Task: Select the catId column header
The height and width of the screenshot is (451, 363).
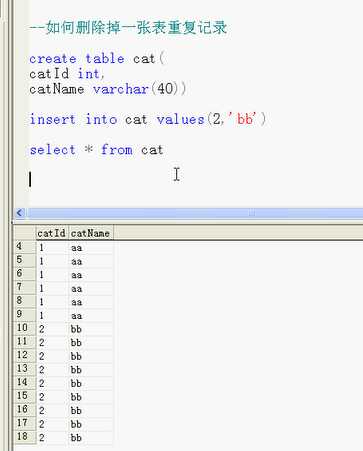Action: pyautogui.click(x=51, y=233)
